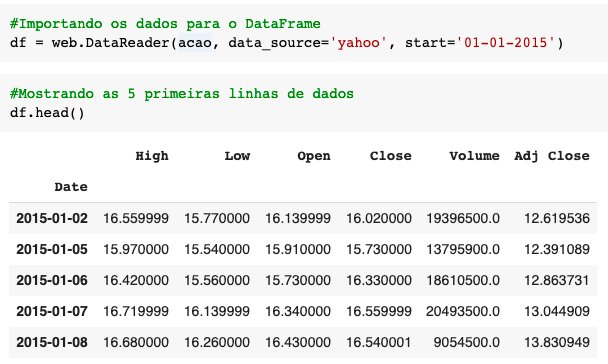Click High value 15.970000
The width and height of the screenshot is (608, 364).
(136, 249)
